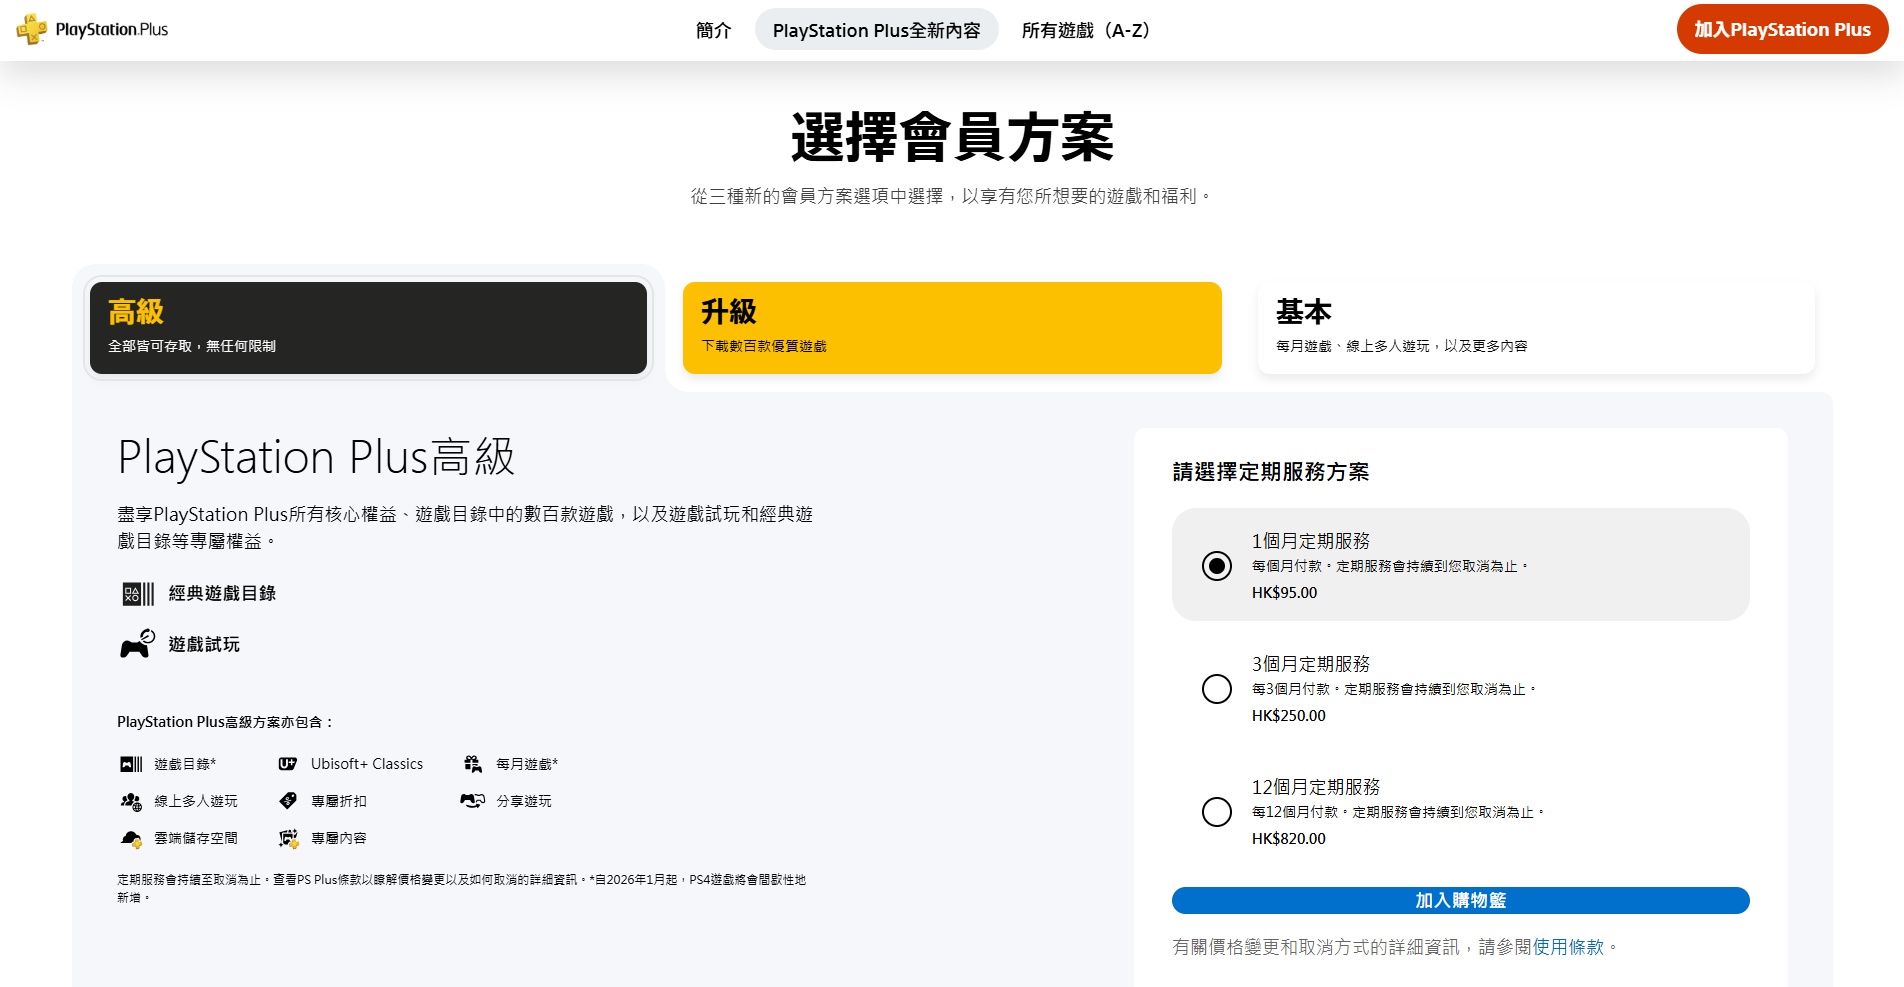Click the 經典遊戲目錄 classics catalog icon
1904x987 pixels.
[137, 594]
